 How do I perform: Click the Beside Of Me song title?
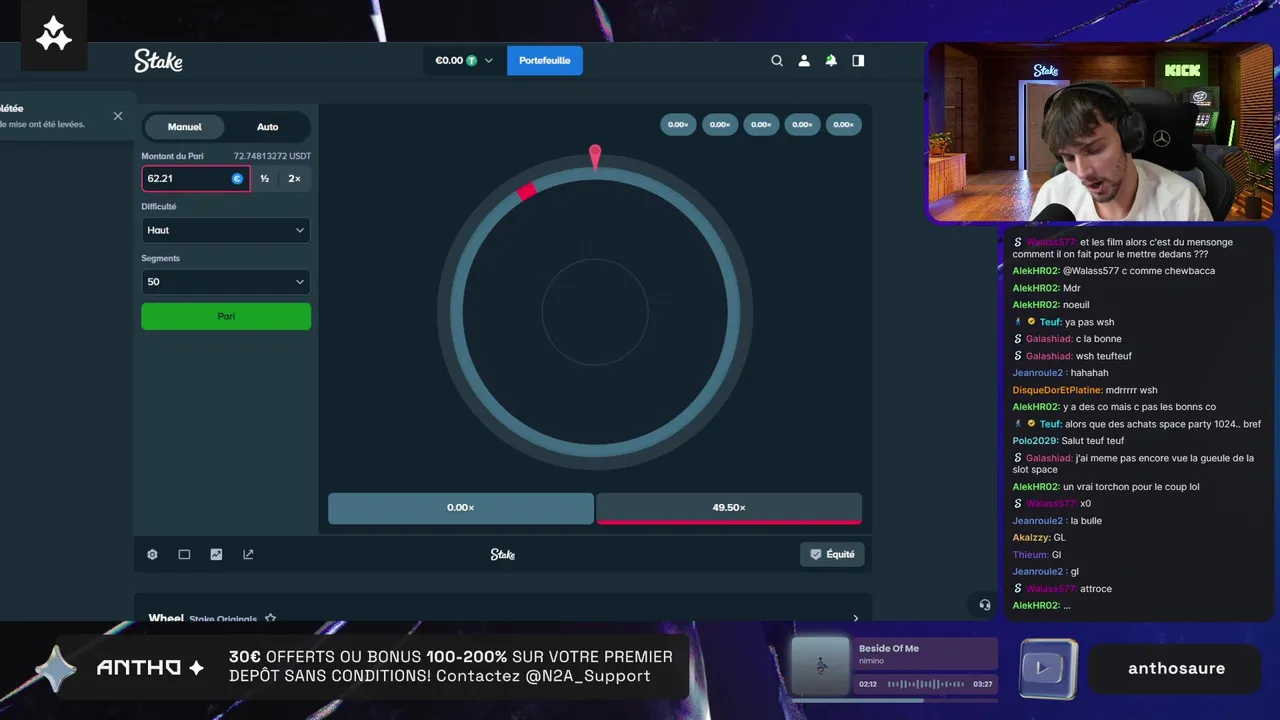(x=889, y=648)
